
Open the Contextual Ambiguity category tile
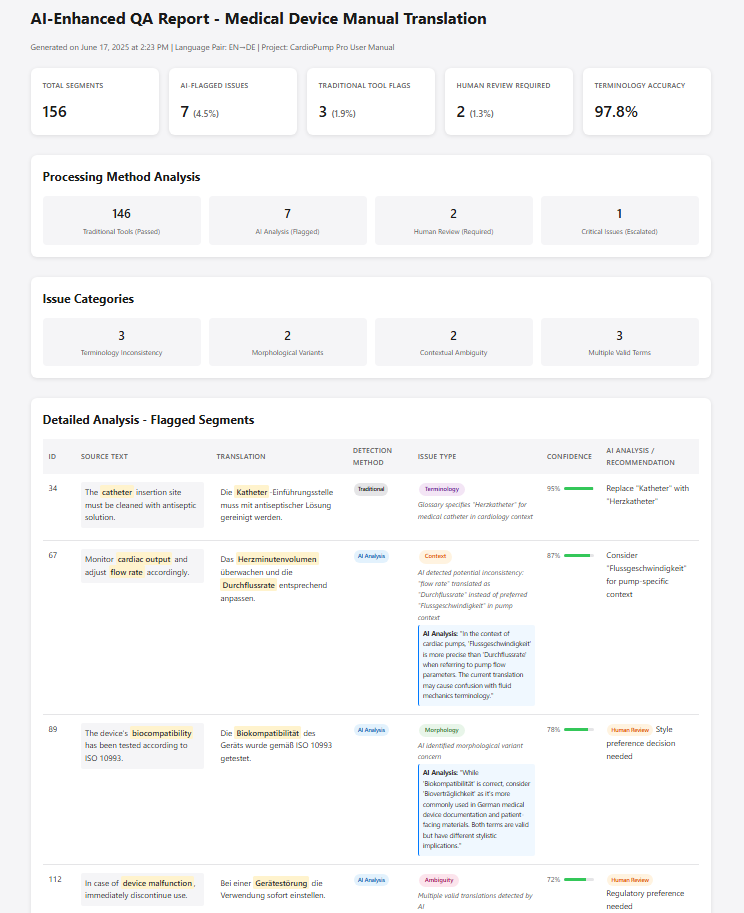(454, 342)
